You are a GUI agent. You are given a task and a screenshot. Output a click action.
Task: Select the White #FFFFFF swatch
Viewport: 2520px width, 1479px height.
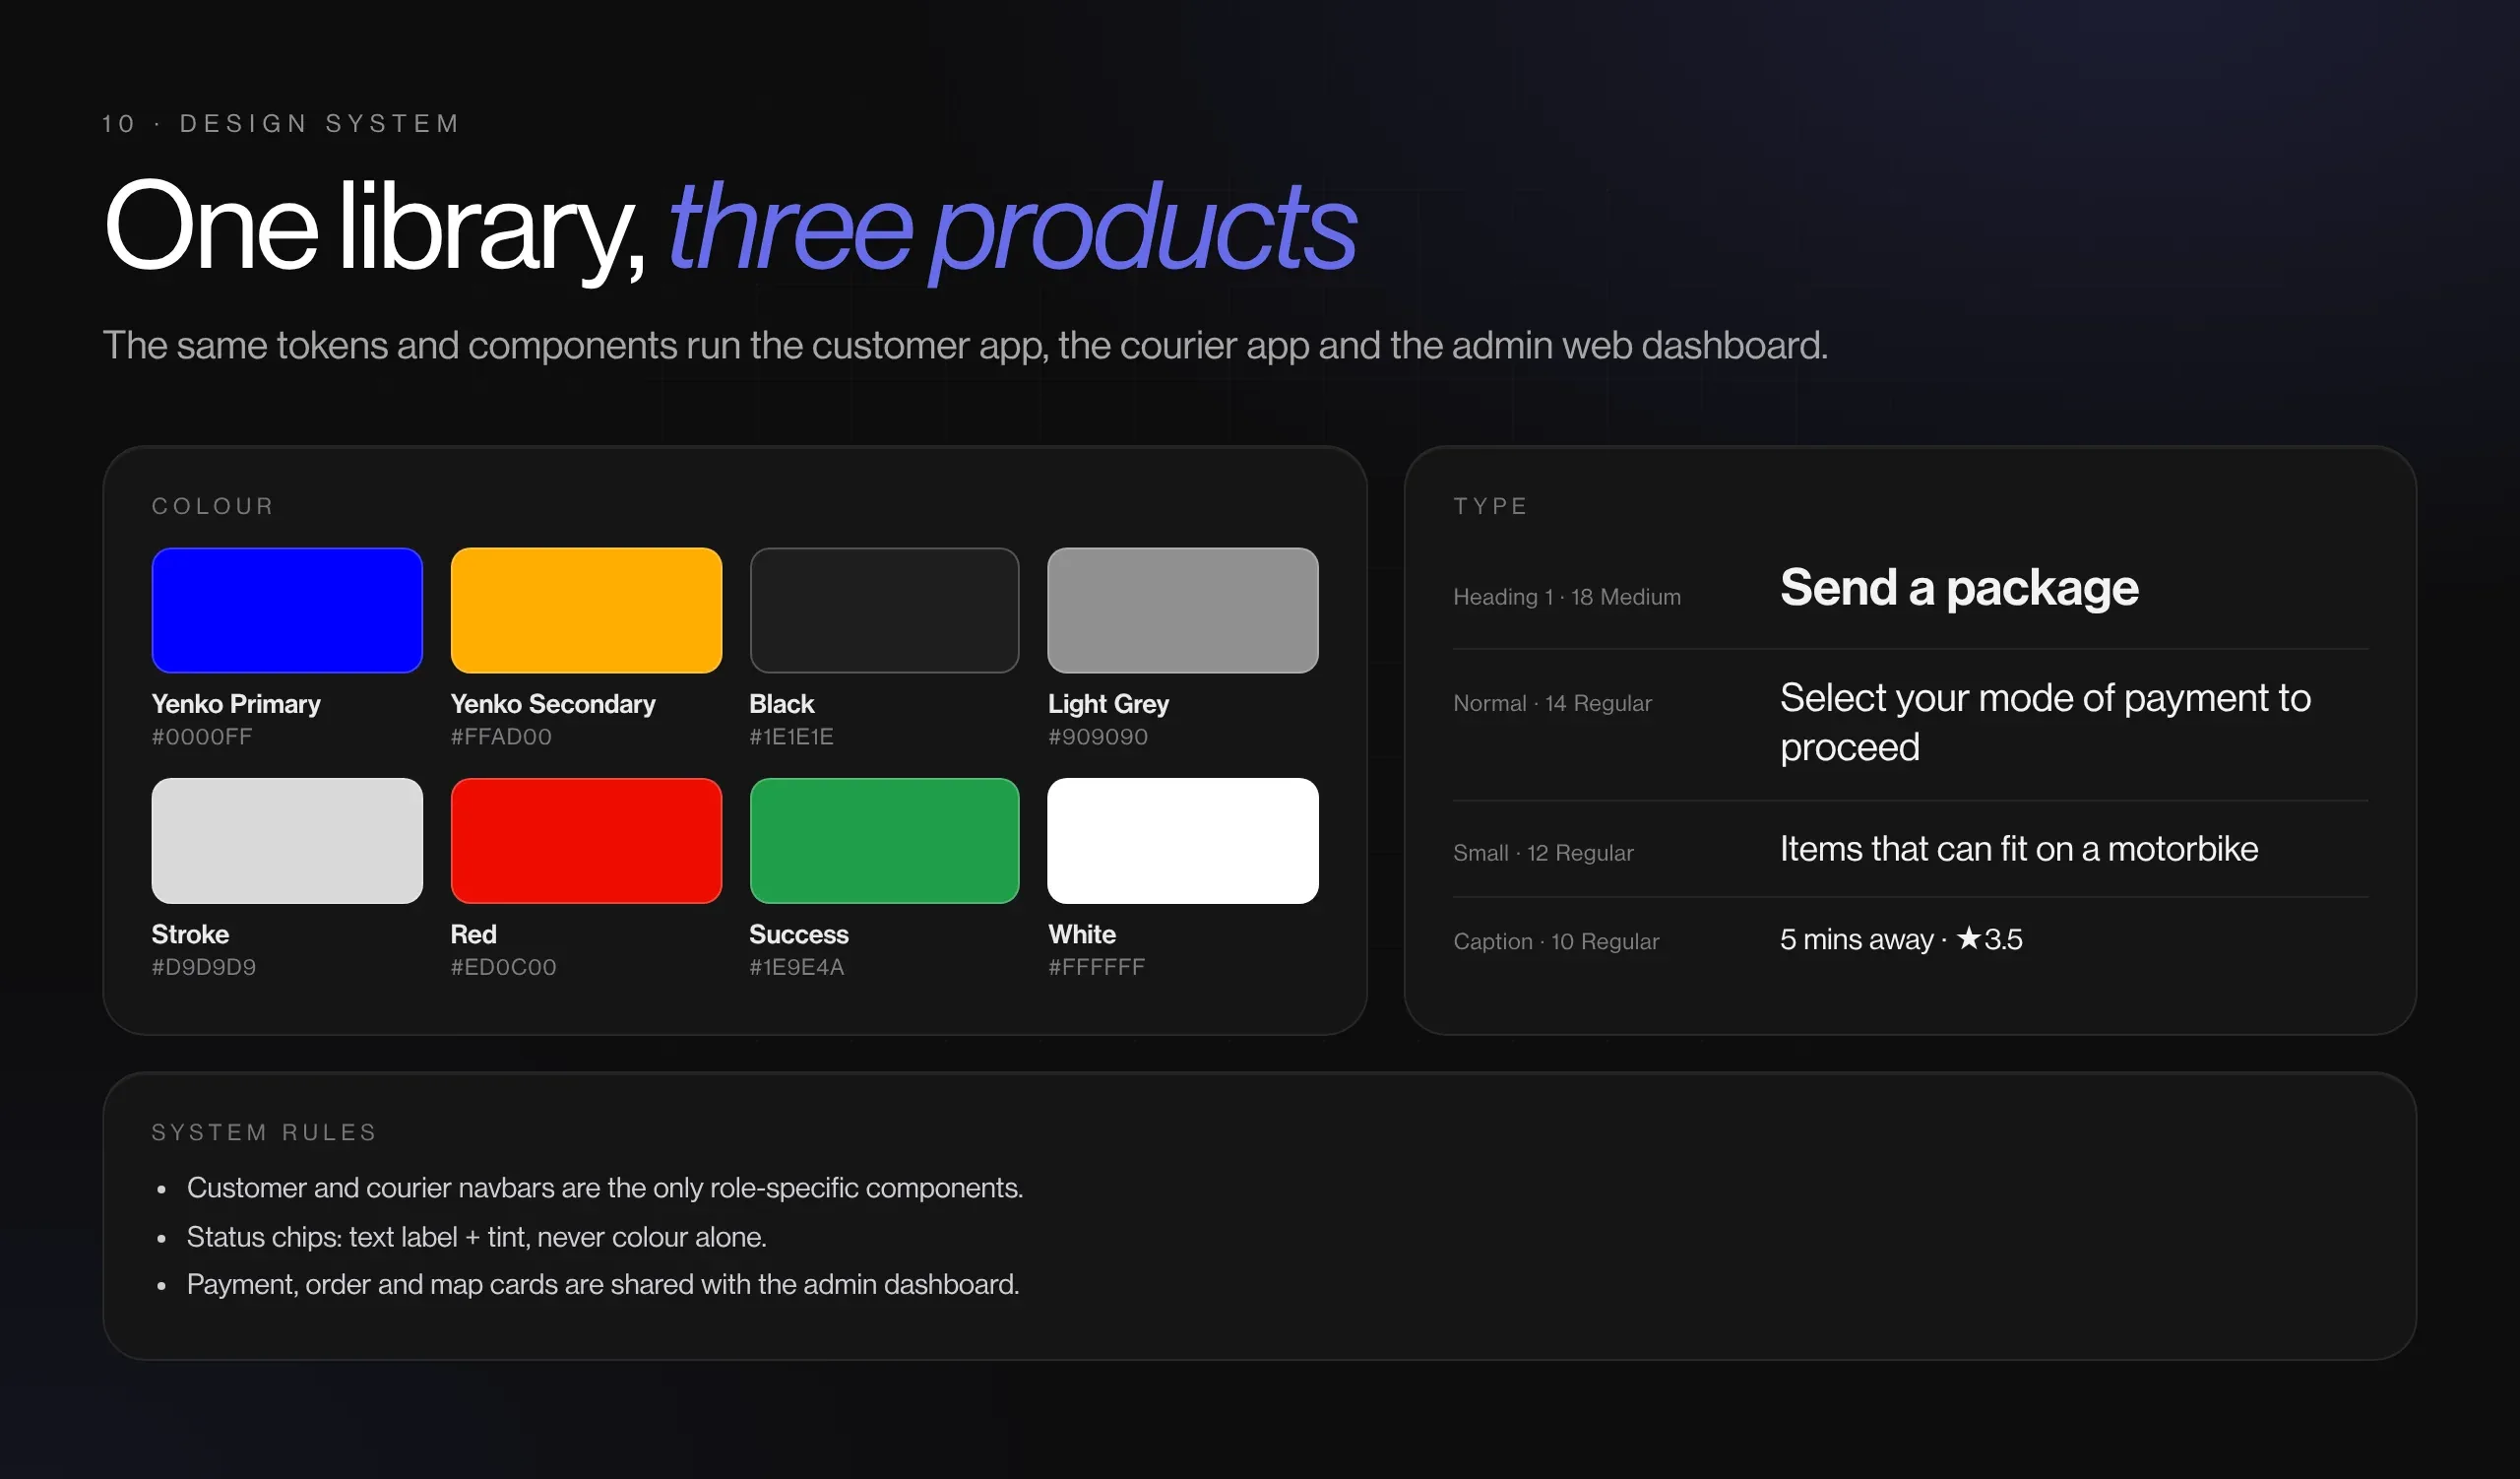[1183, 841]
